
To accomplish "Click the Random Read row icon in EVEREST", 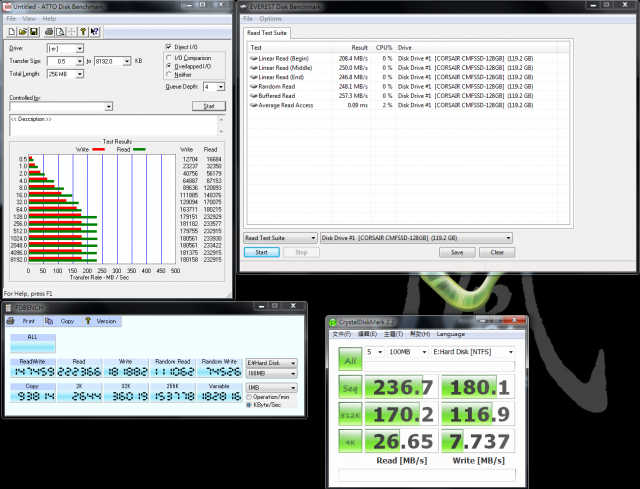I will coord(253,86).
